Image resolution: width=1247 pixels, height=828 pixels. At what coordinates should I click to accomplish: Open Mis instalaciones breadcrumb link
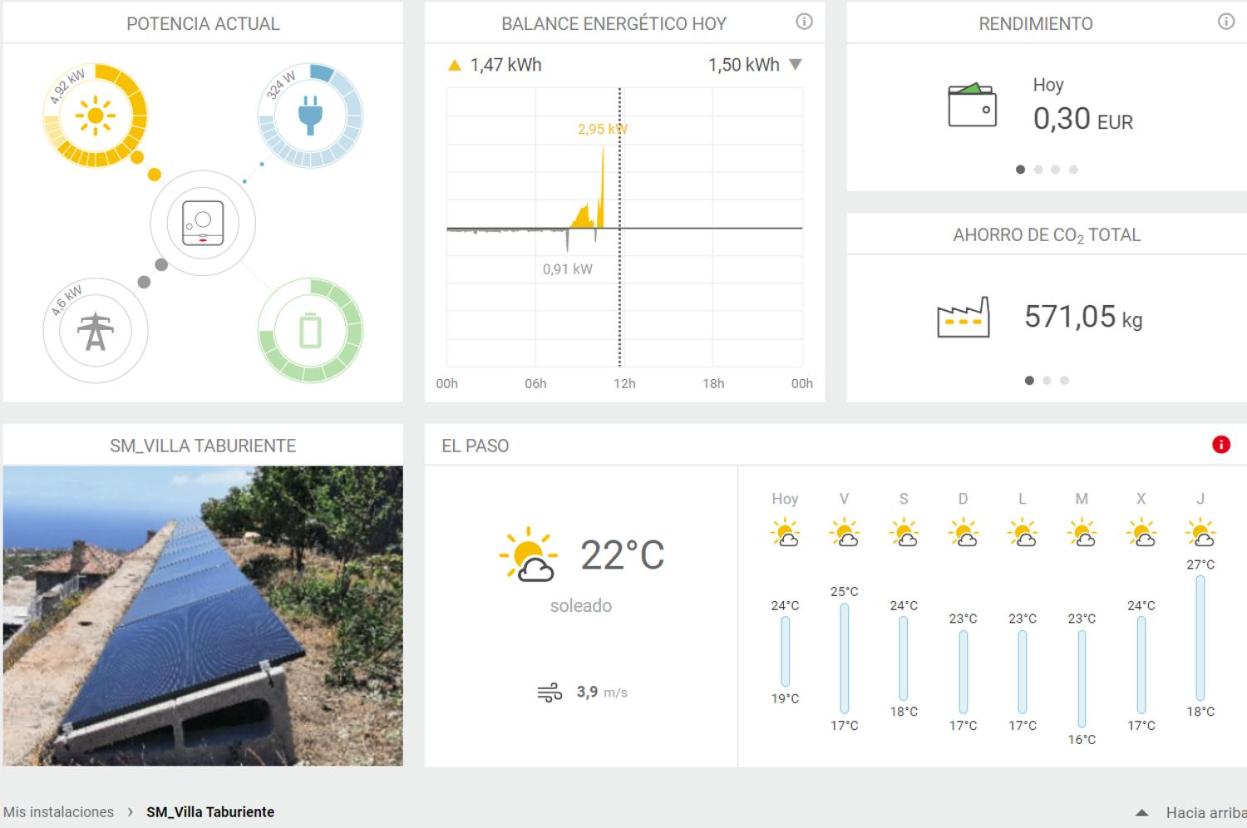[x=59, y=812]
